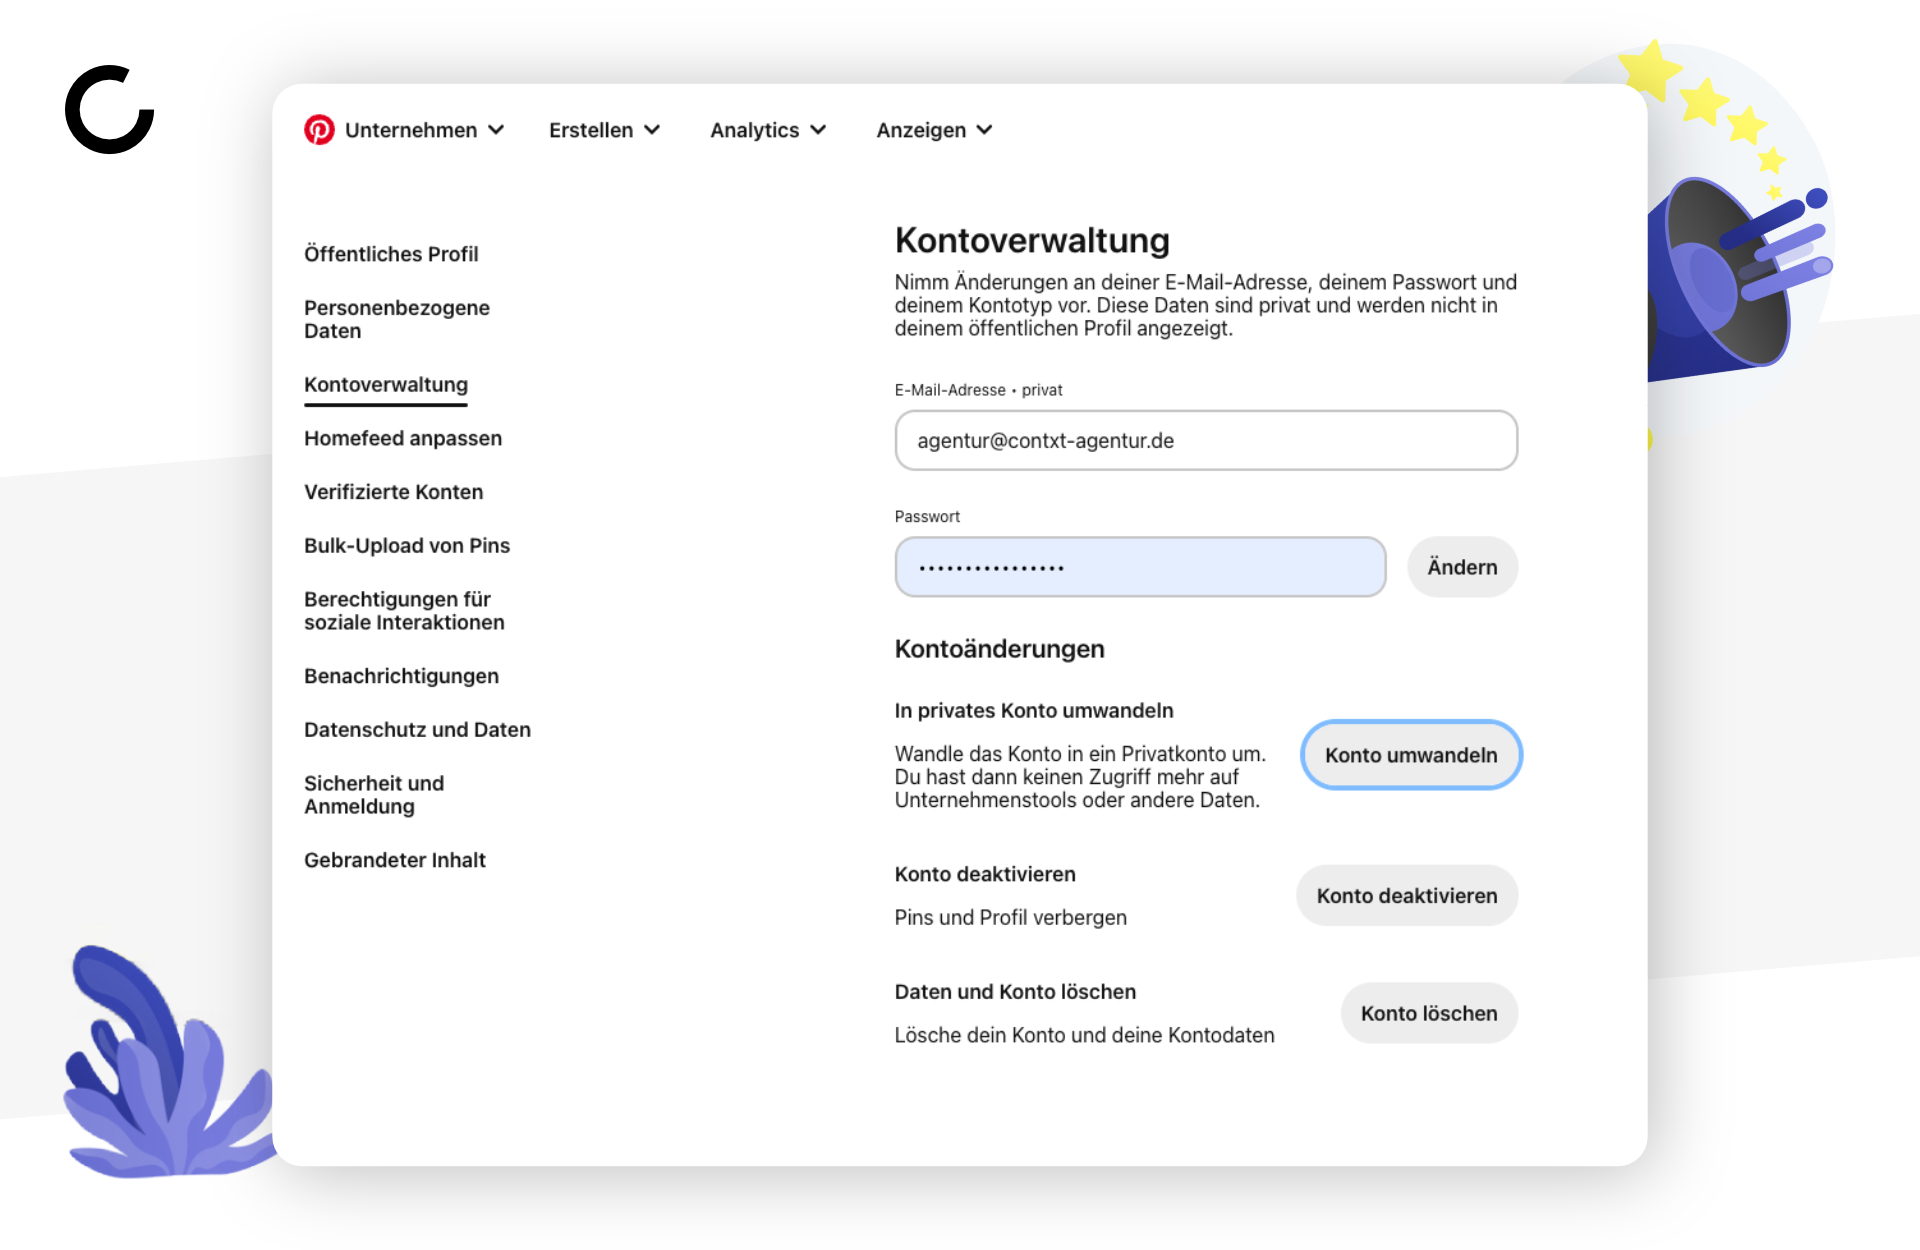Click the red Pinterest logo icon
1920x1250 pixels.
click(319, 130)
